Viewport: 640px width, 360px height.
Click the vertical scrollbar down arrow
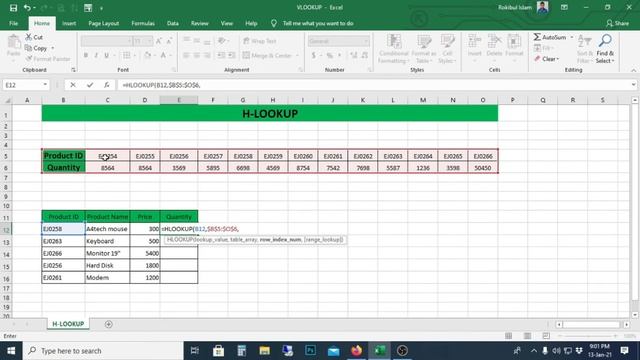click(635, 315)
